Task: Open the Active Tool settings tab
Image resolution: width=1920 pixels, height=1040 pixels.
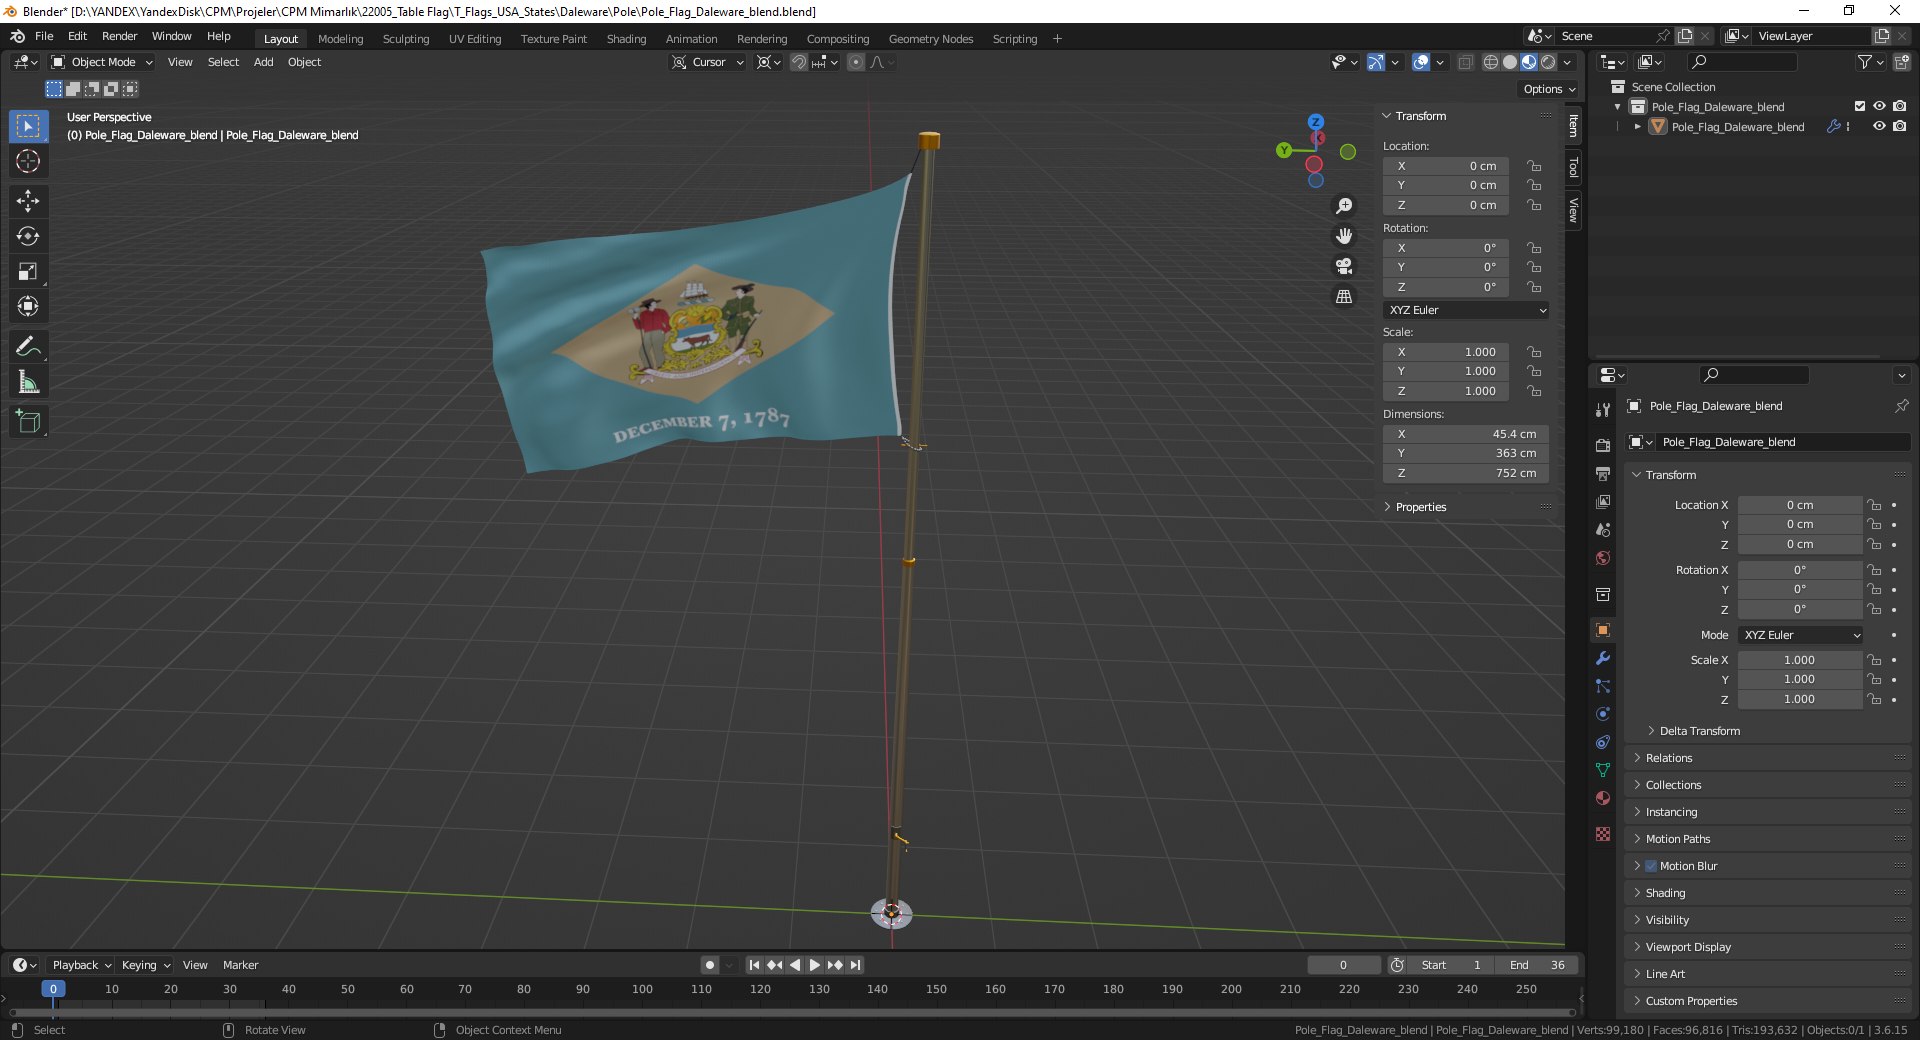Action: tap(1603, 410)
